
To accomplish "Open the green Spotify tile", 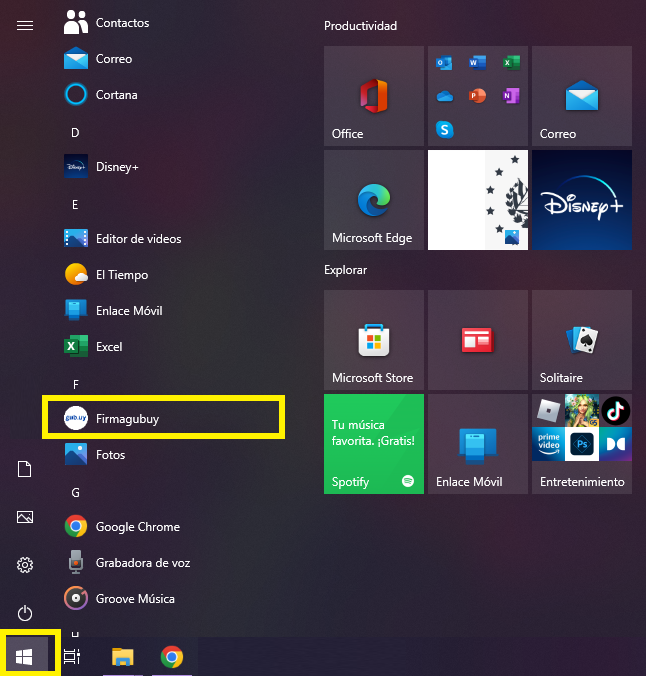I will [374, 444].
